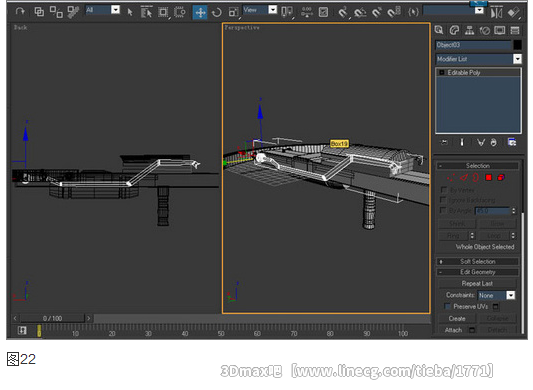
Task: Toggle Ignore Backfacing checkbox
Action: (443, 200)
